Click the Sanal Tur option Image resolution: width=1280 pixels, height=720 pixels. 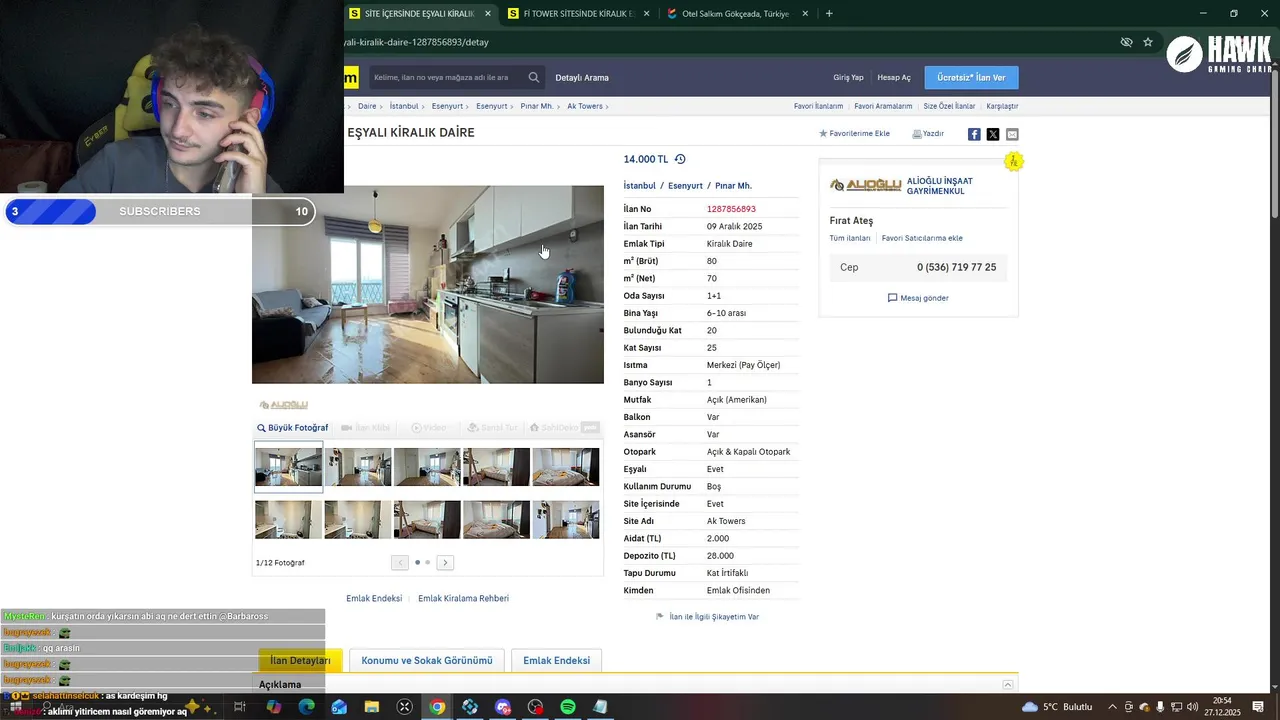(492, 428)
